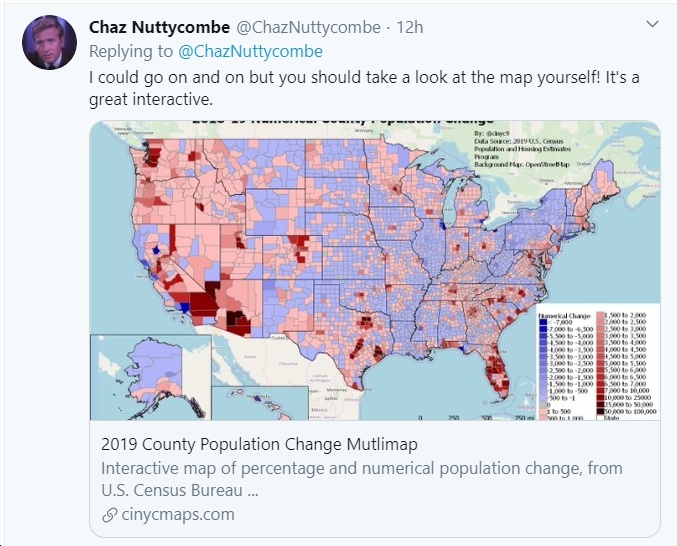Click the blue @ChazNuttycombe reply mention

tap(250, 51)
